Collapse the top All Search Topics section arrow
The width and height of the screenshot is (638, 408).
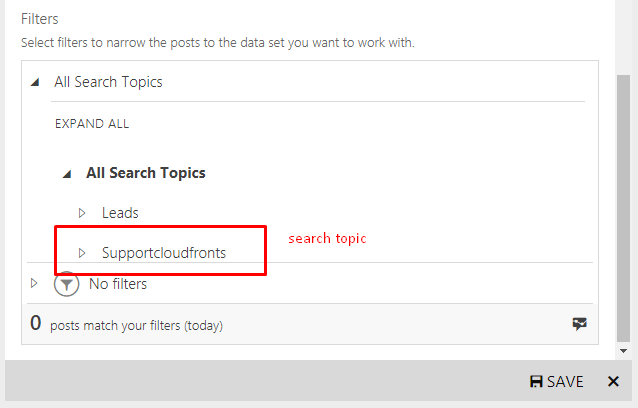(35, 83)
